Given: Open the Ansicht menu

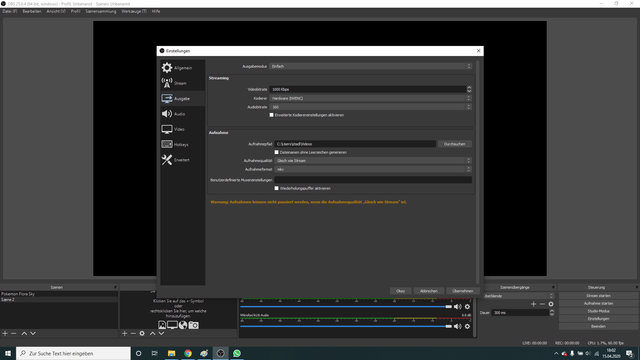Looking at the screenshot, I should [56, 11].
